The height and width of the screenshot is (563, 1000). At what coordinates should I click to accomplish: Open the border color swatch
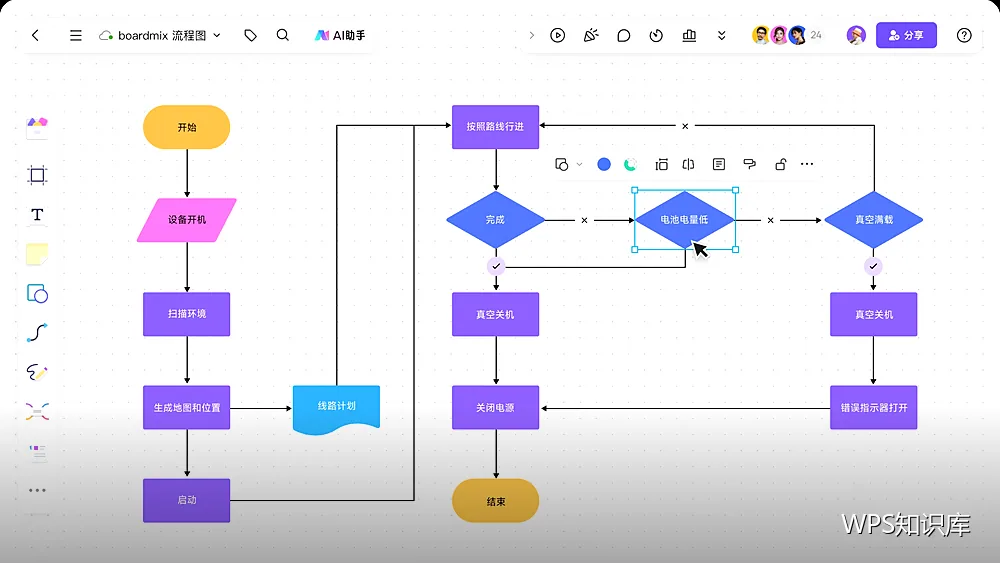point(630,165)
